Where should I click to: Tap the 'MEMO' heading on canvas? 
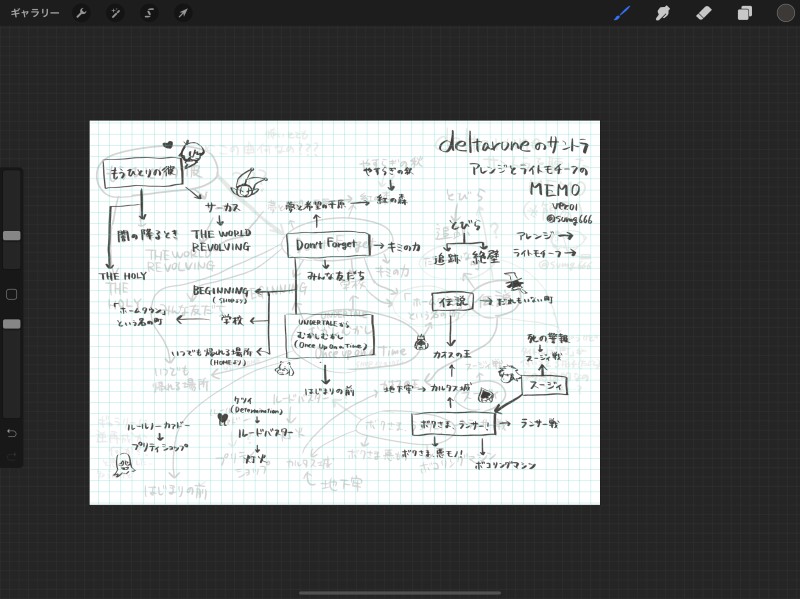coord(555,189)
